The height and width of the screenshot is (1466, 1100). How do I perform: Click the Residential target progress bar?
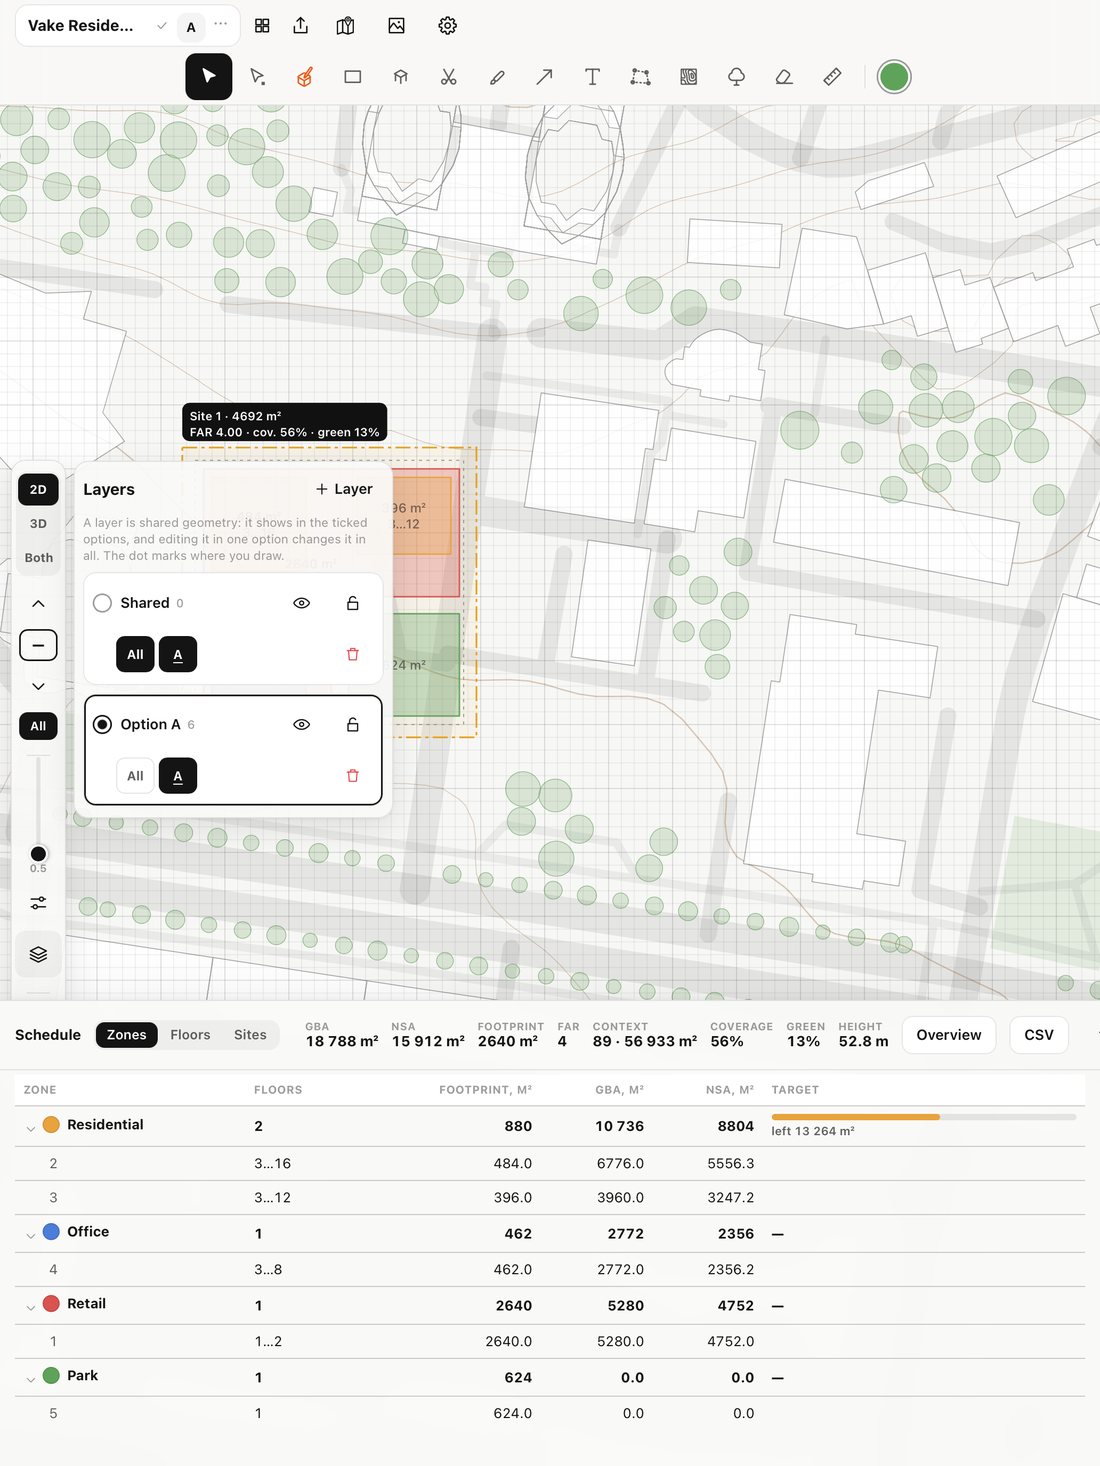(924, 1116)
